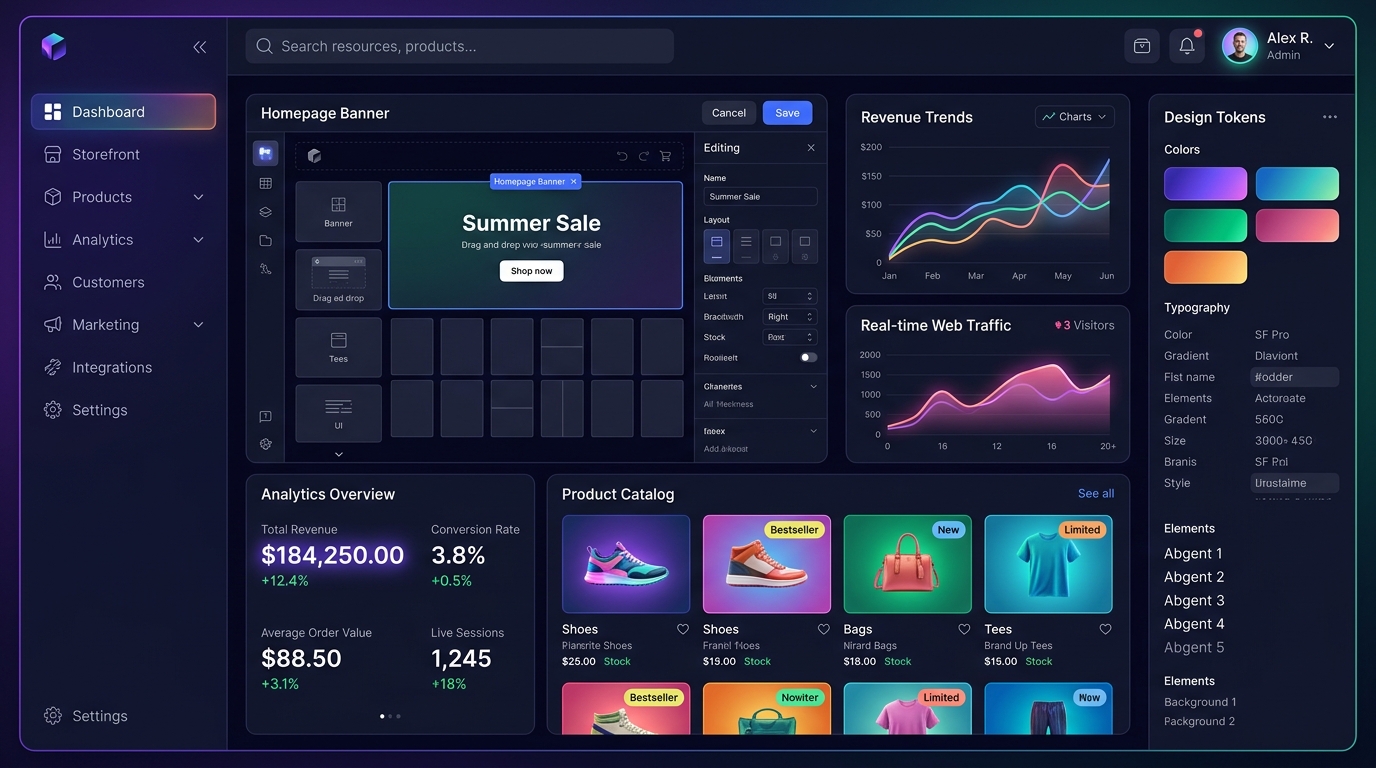Open the Dashboard menu item
1376x768 pixels.
coord(123,112)
